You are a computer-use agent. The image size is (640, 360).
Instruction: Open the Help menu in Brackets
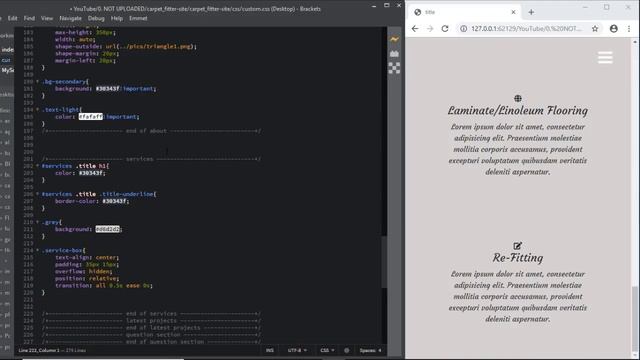pyautogui.click(x=117, y=18)
